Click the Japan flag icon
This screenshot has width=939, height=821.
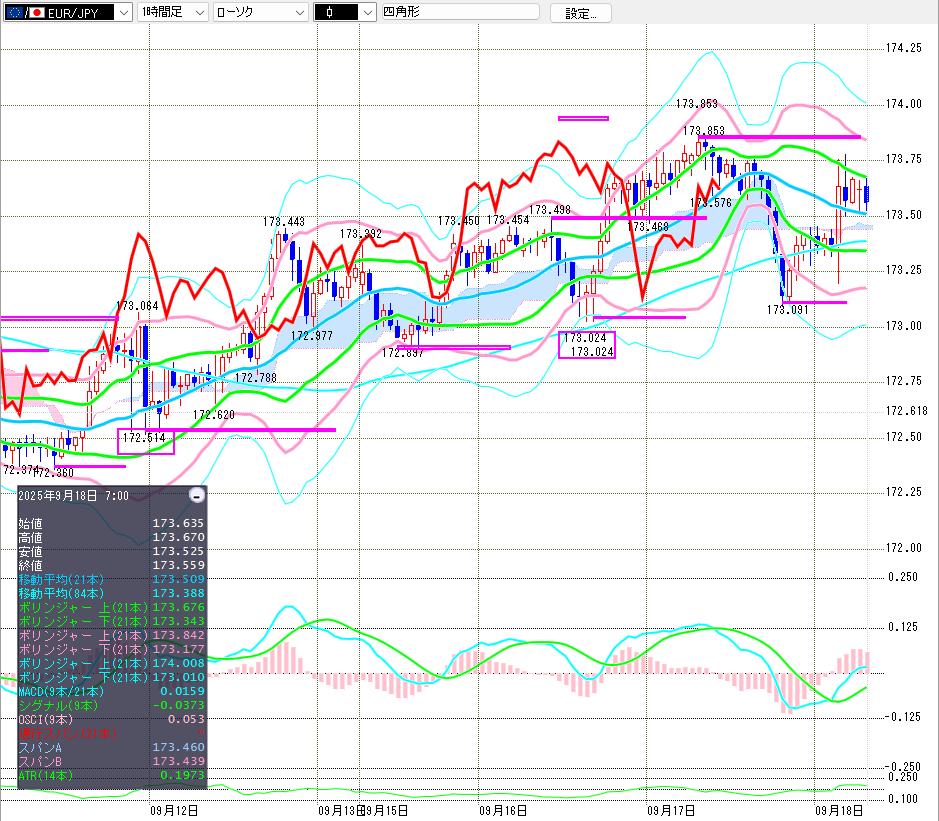37,12
